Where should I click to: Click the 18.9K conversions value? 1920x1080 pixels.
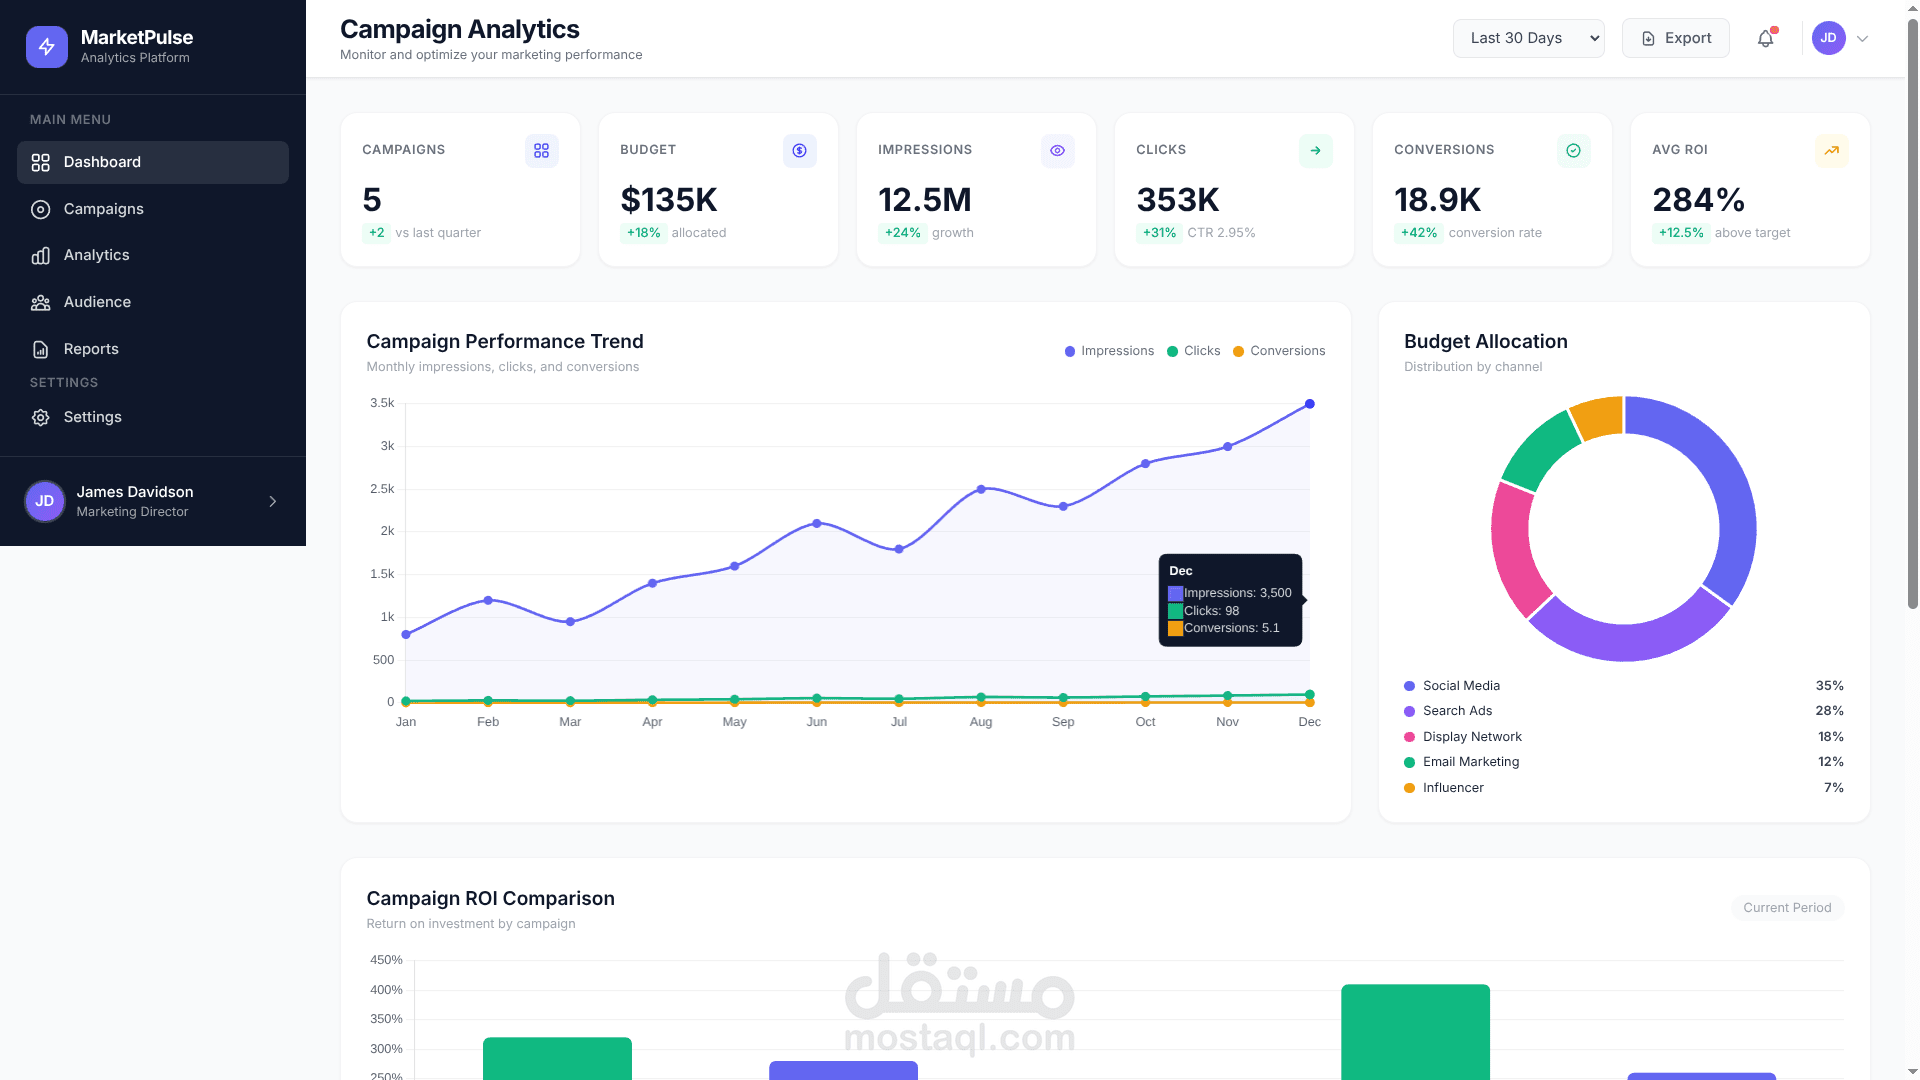click(1438, 200)
